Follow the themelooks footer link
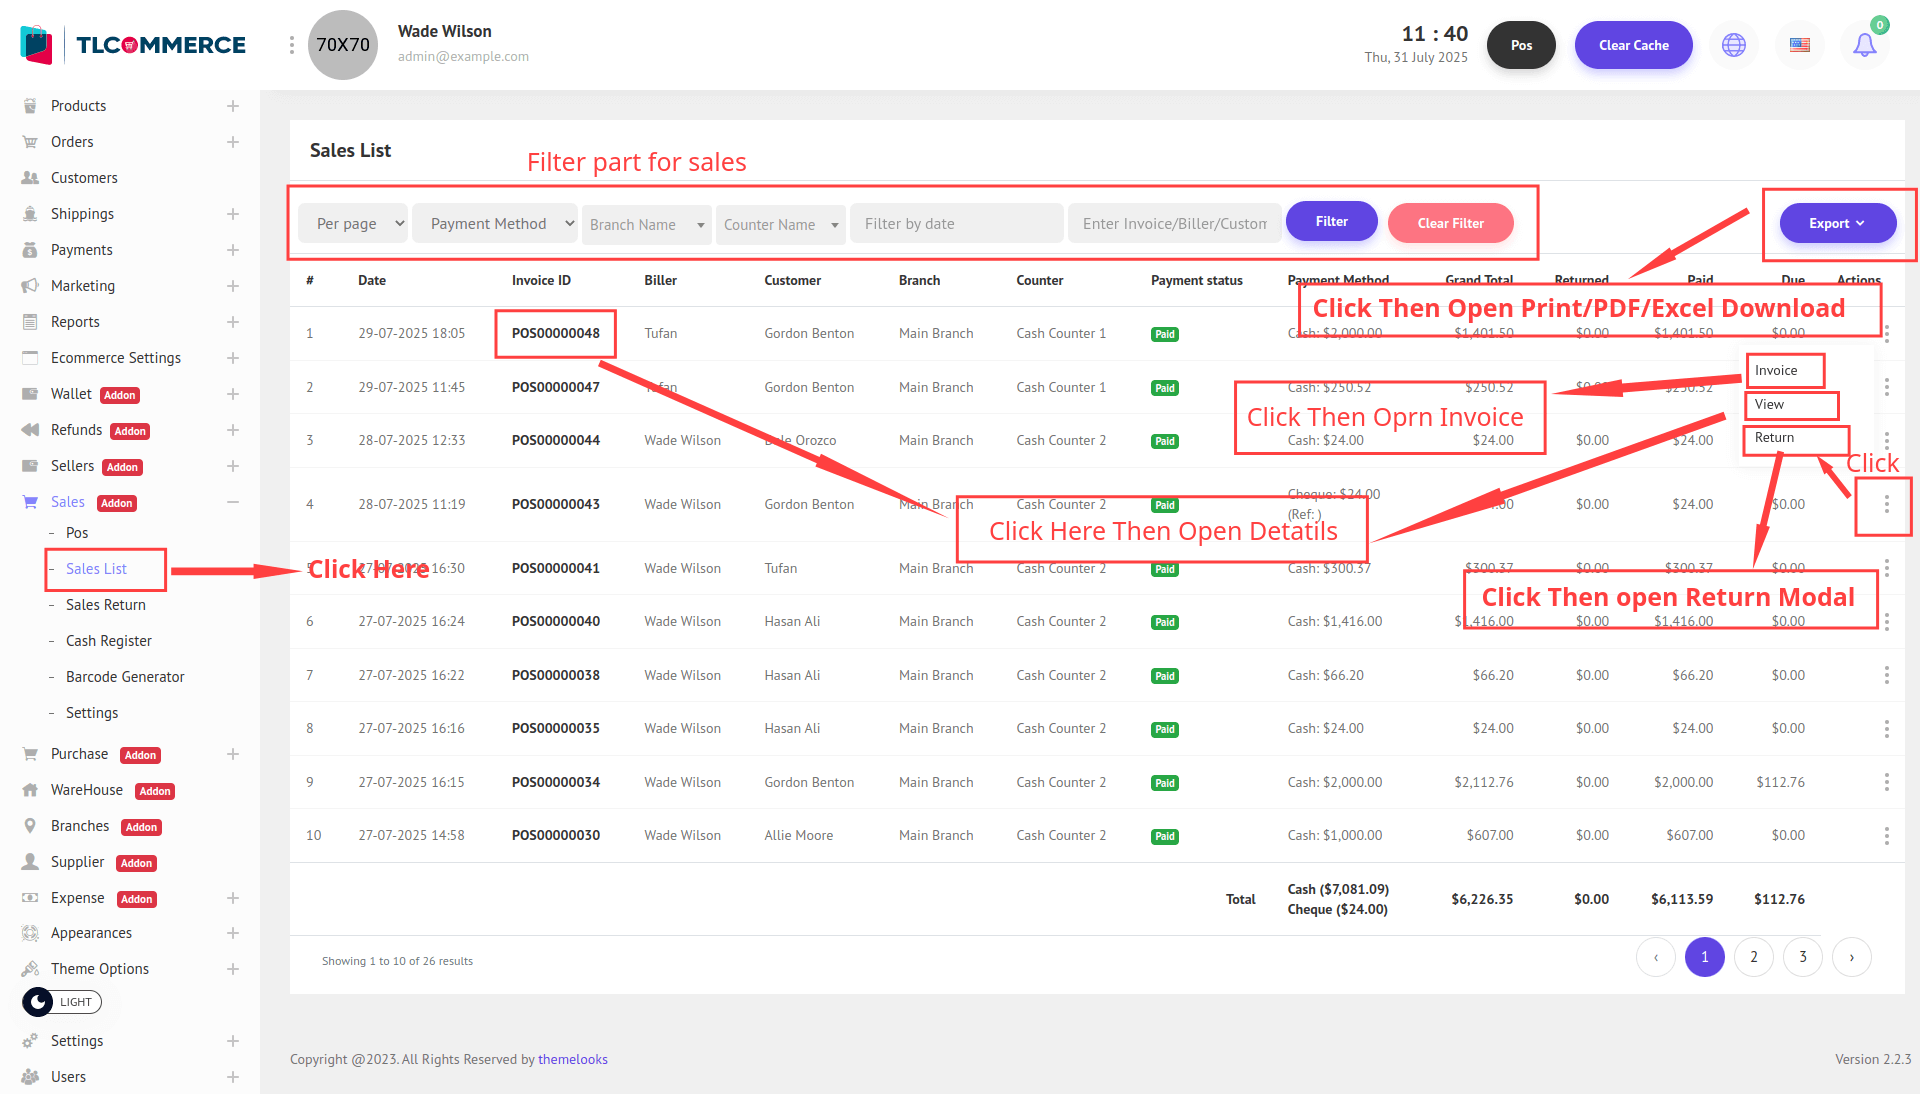1920x1095 pixels. click(572, 1059)
